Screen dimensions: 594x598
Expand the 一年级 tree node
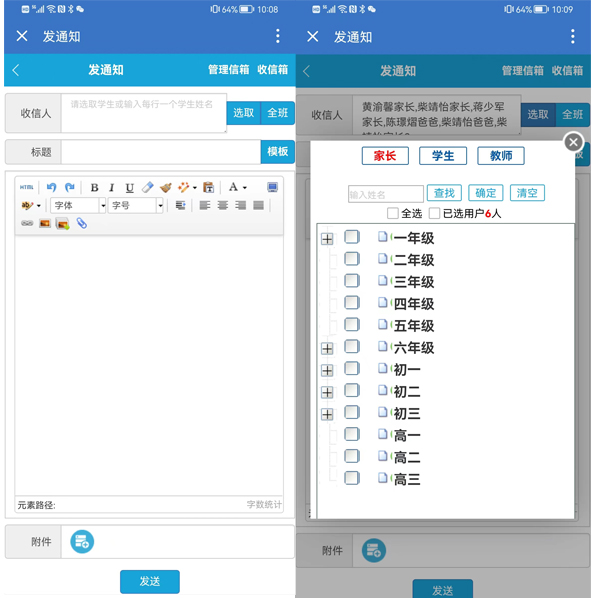(x=327, y=239)
